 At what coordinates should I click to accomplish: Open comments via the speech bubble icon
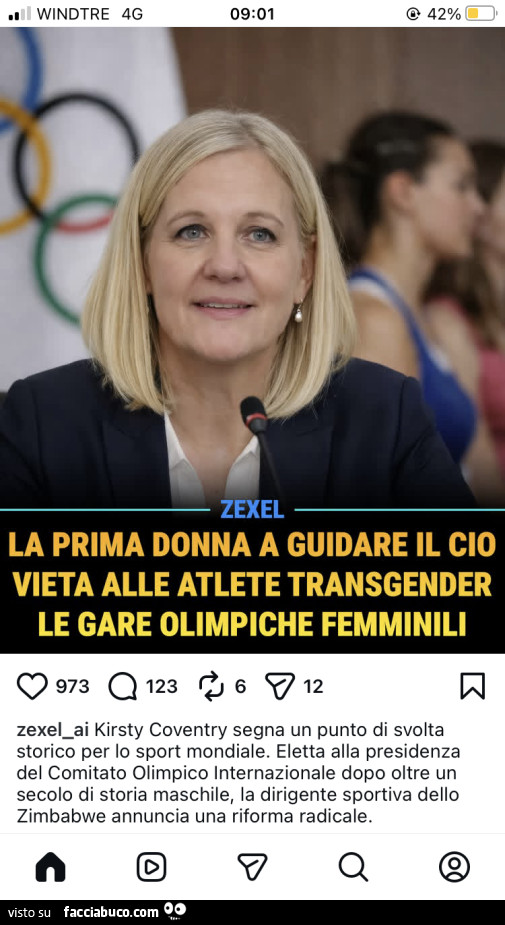(123, 686)
